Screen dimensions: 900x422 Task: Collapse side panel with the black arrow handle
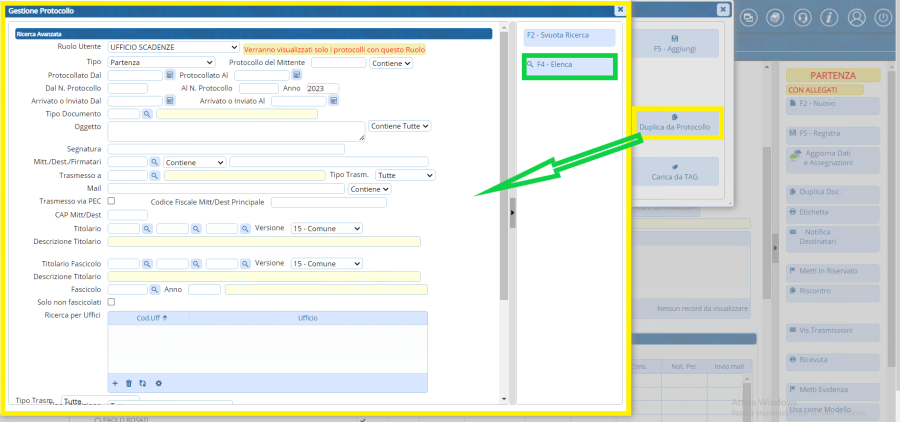click(x=512, y=211)
